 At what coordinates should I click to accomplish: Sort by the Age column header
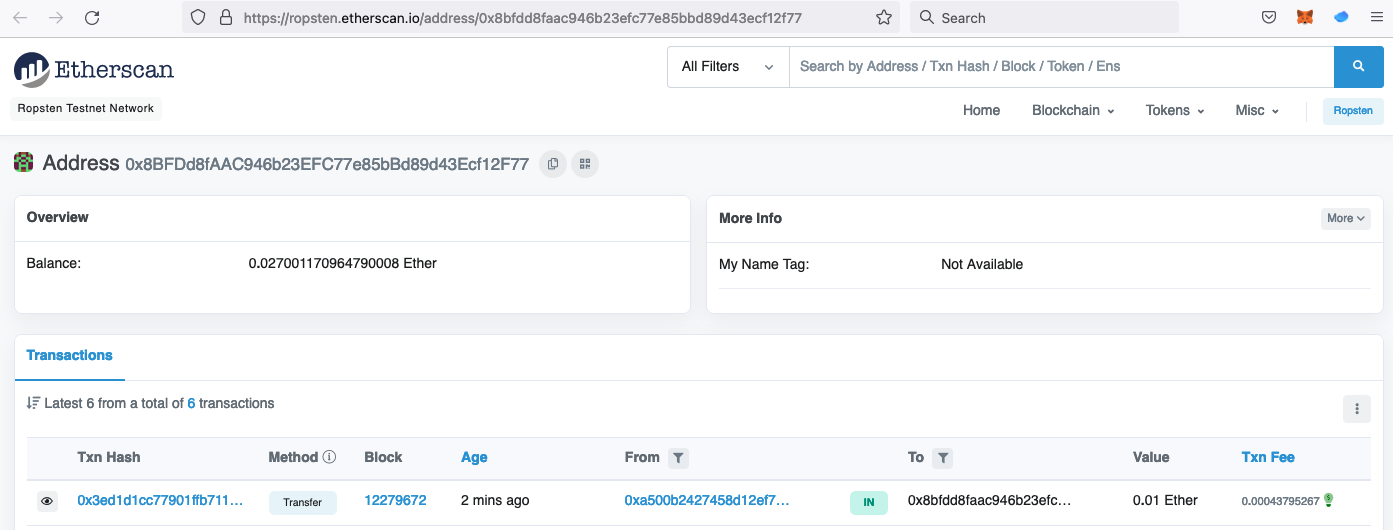coord(474,457)
